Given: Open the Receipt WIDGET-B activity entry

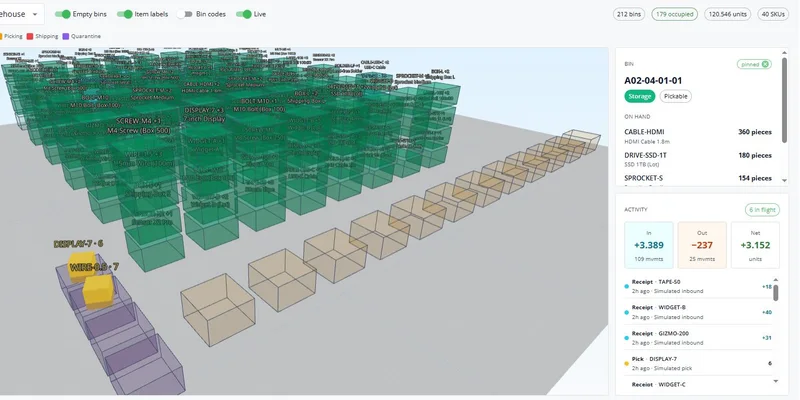Looking at the screenshot, I should [698, 312].
